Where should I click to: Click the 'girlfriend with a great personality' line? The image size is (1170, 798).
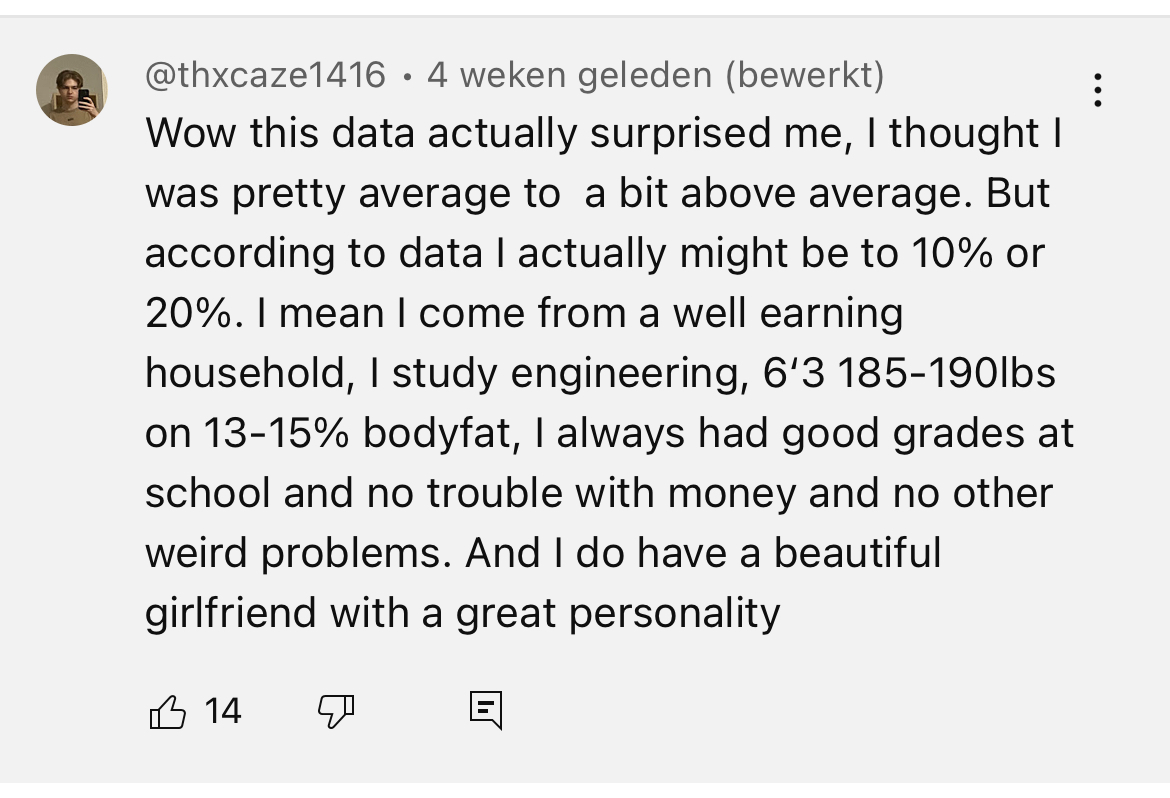click(x=463, y=613)
